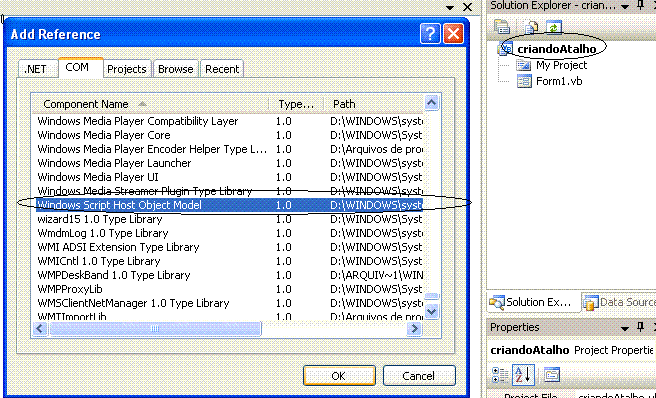Refresh the Solution Explorer tree
This screenshot has height=398, width=656.
click(553, 28)
